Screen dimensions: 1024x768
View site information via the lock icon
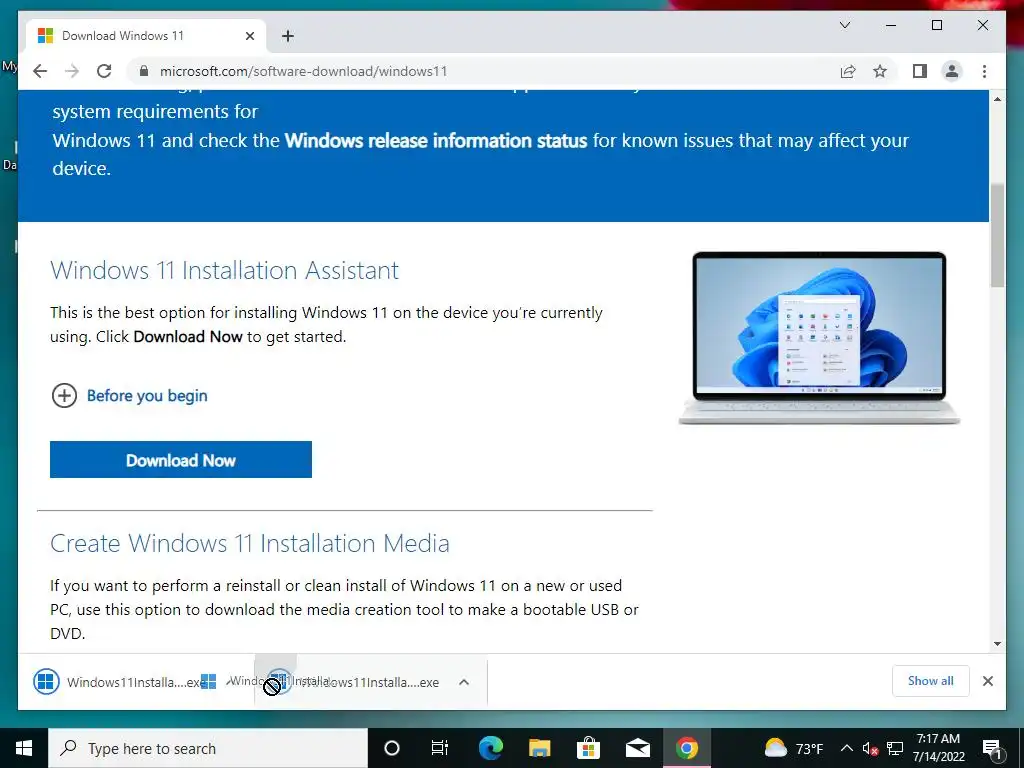[x=144, y=71]
